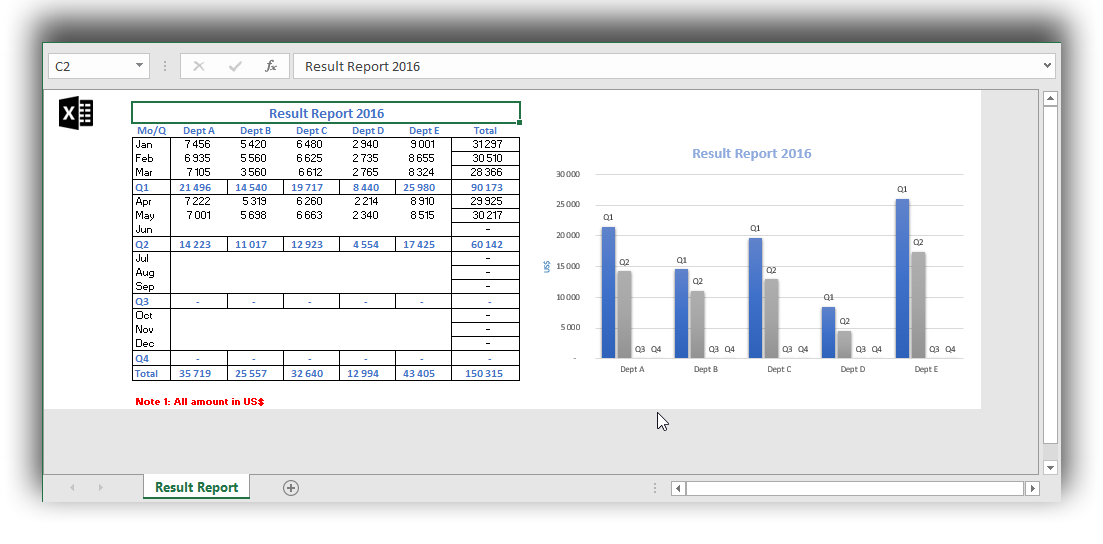1103x544 pixels.
Task: Select the grand total 150 315
Action: pyautogui.click(x=485, y=373)
